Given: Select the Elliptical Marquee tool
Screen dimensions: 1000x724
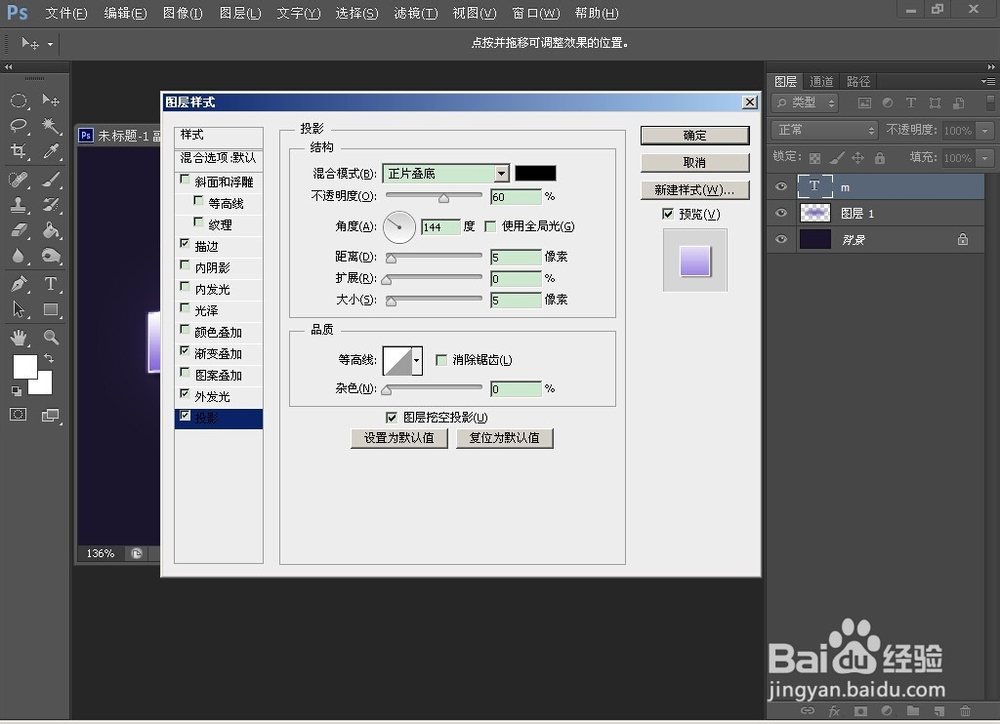Looking at the screenshot, I should [18, 101].
